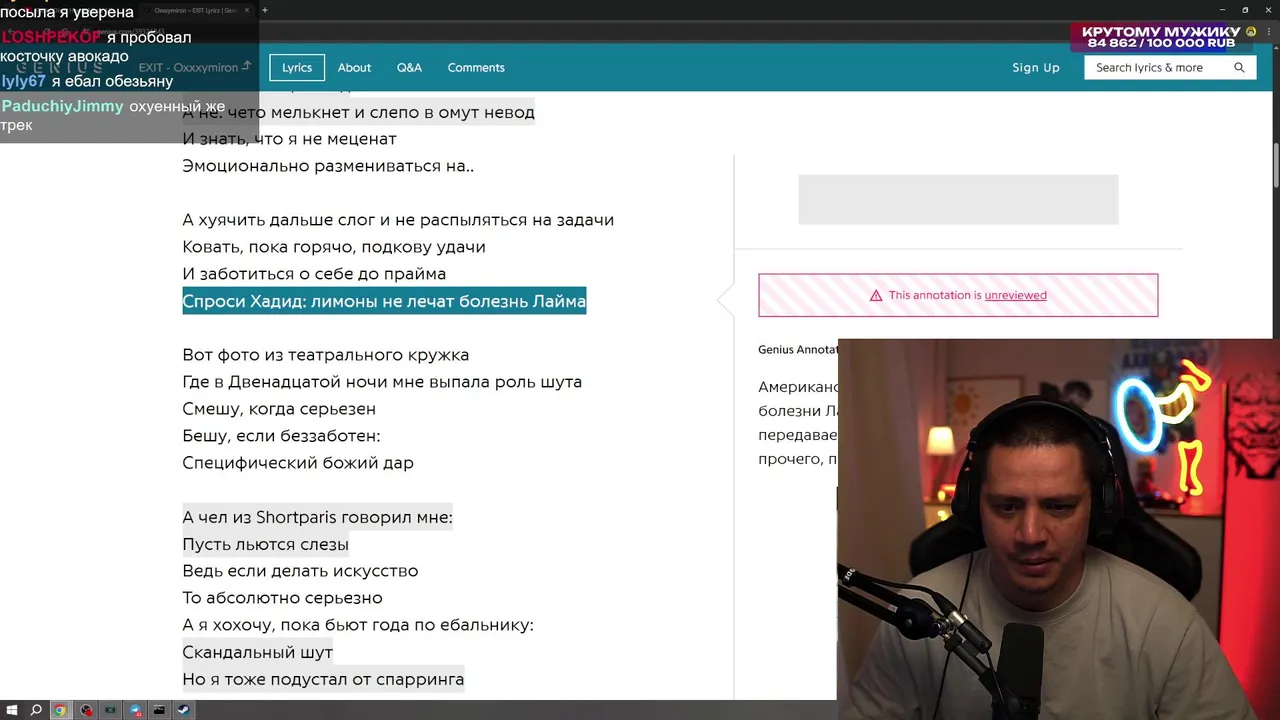
Task: Open annotation 'А чел из Shortparis говорил мне'
Action: click(317, 517)
